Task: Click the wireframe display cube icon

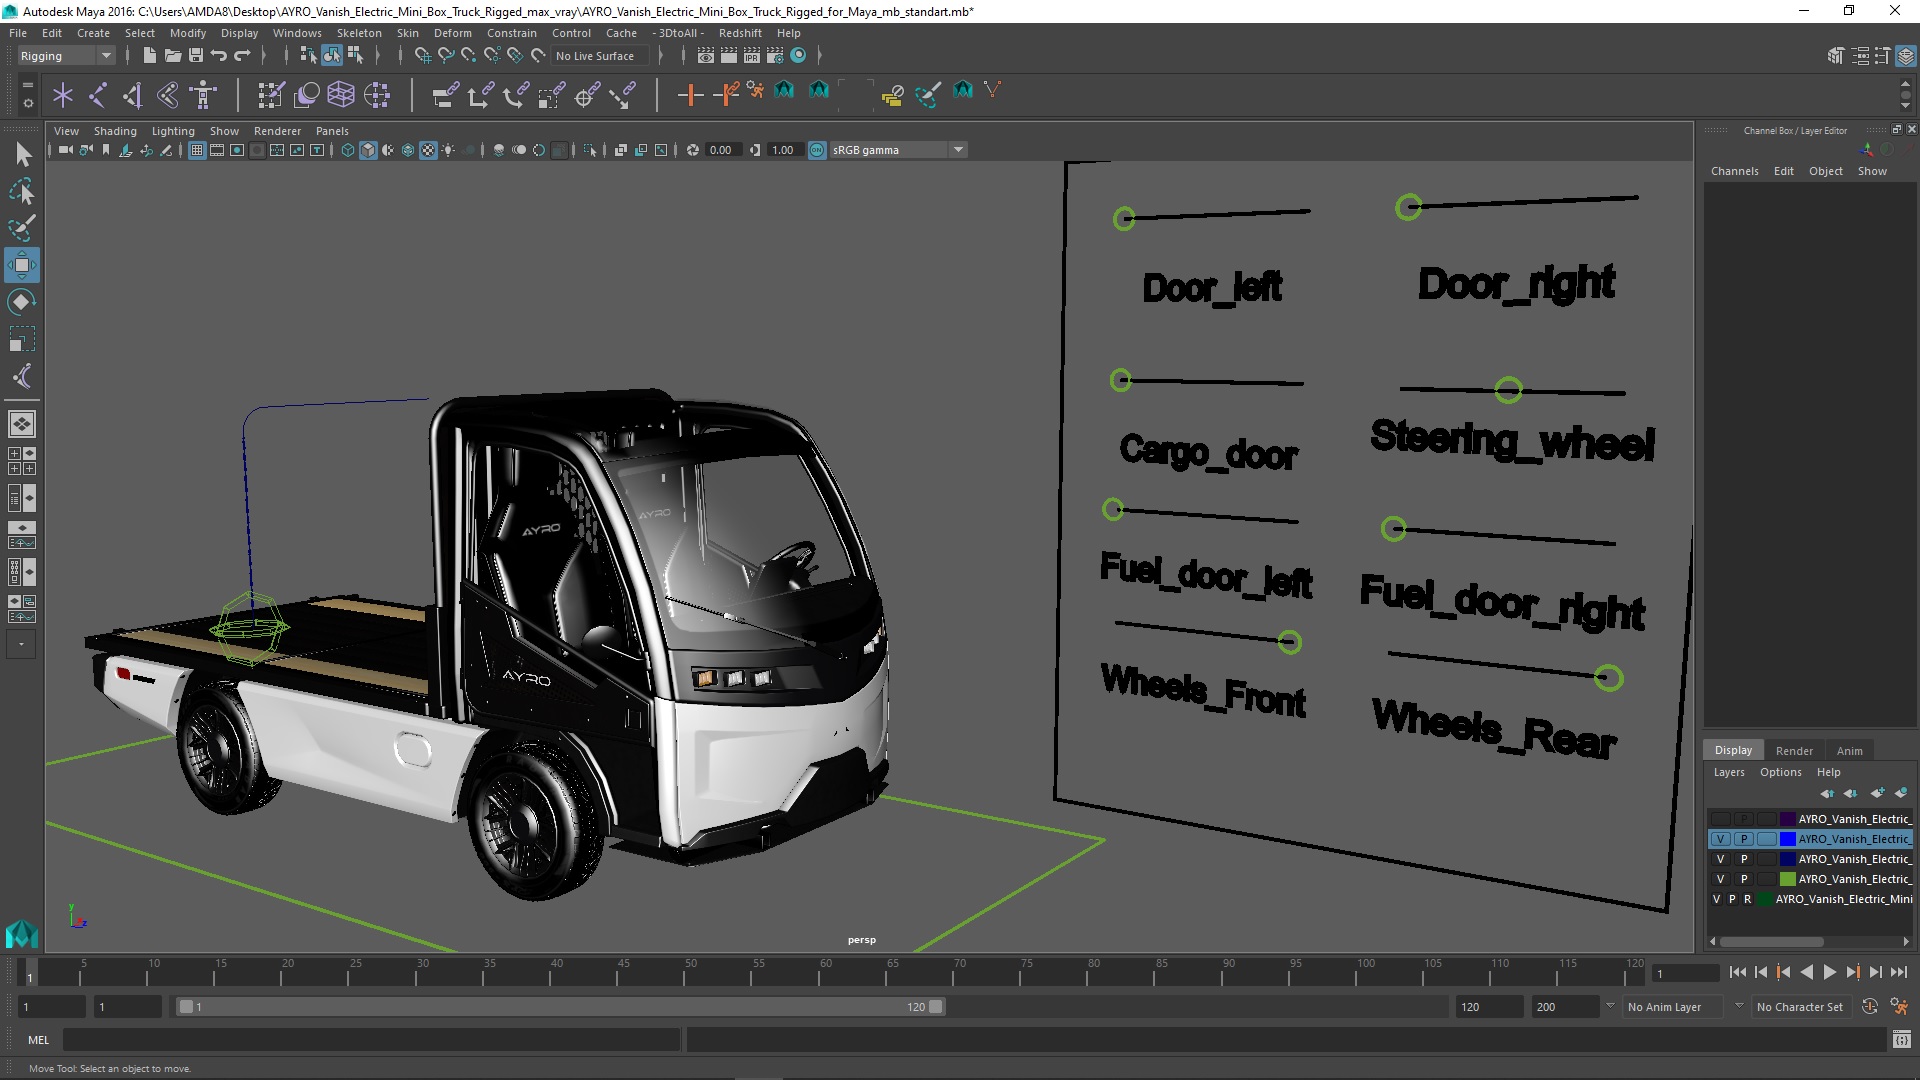Action: pyautogui.click(x=348, y=150)
